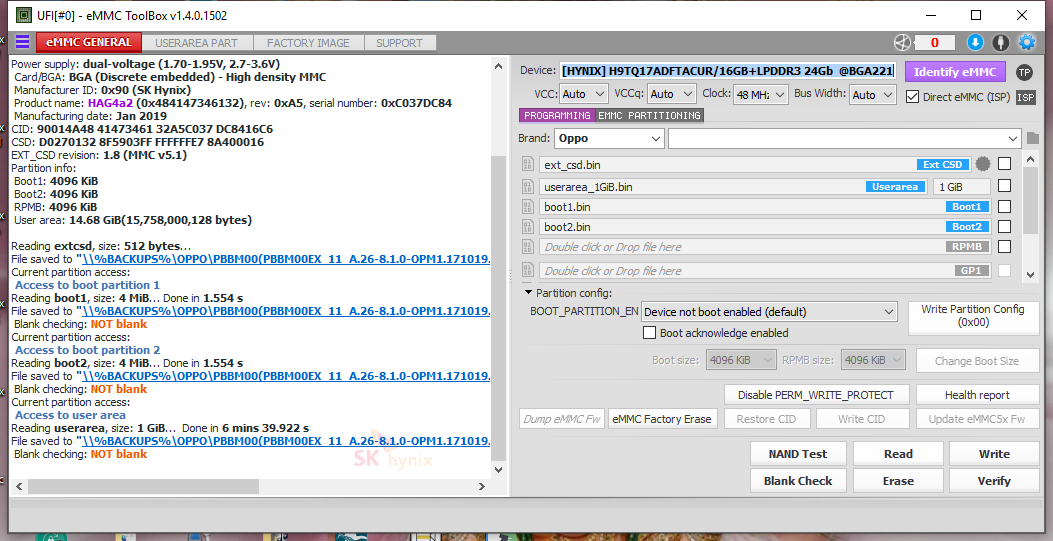Click the file list vertical scrollbar thumb
Image resolution: width=1053 pixels, height=541 pixels.
1031,201
